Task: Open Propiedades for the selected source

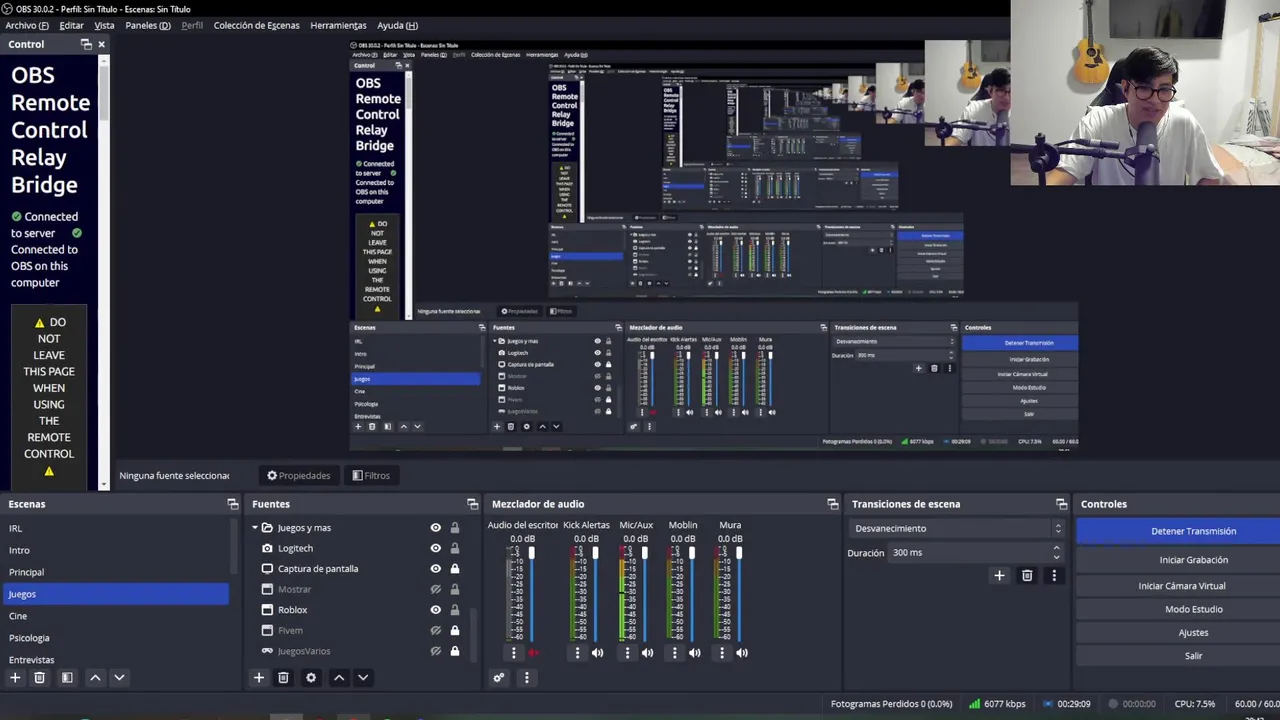Action: coord(298,476)
